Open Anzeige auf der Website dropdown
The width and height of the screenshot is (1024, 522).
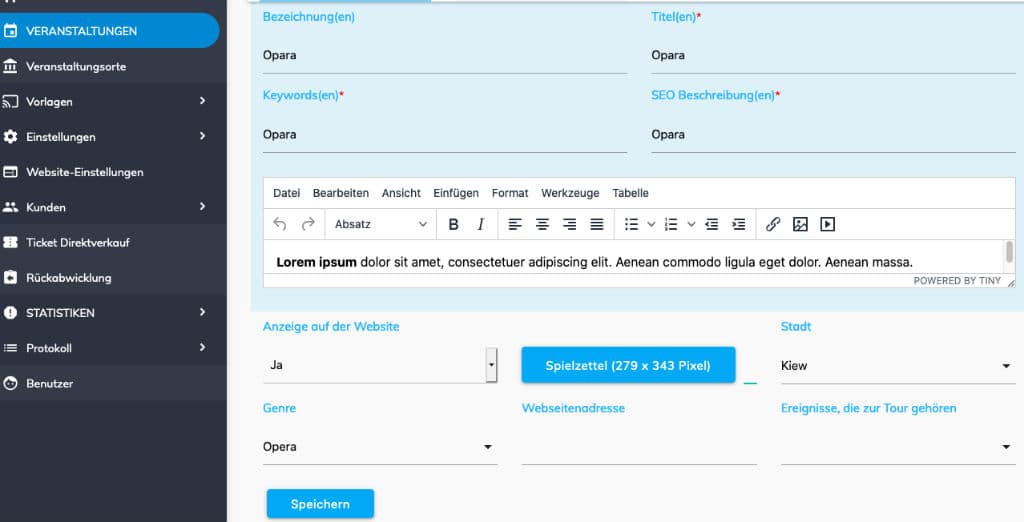pos(380,365)
